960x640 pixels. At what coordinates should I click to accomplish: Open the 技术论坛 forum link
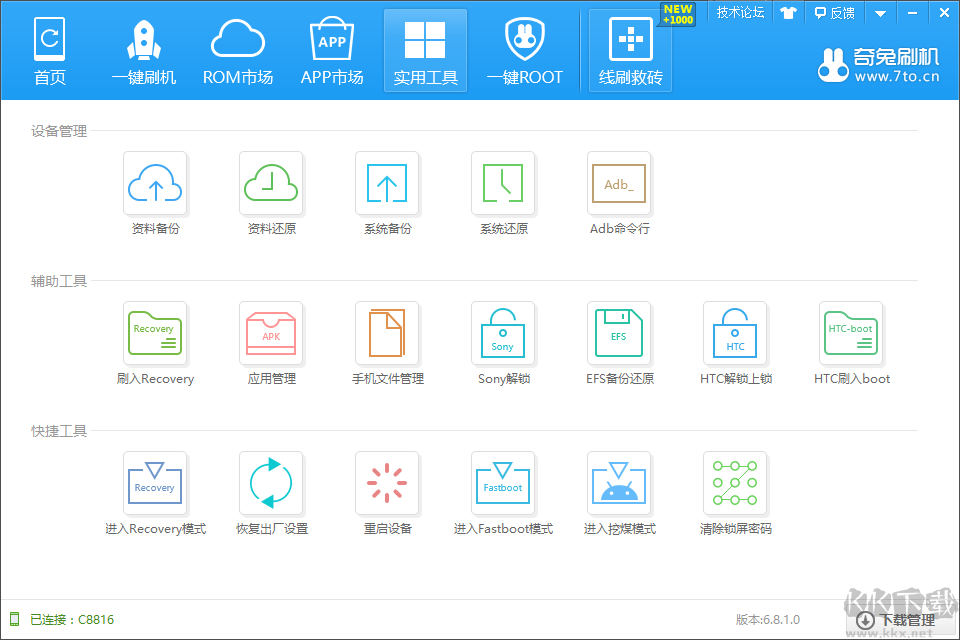740,13
